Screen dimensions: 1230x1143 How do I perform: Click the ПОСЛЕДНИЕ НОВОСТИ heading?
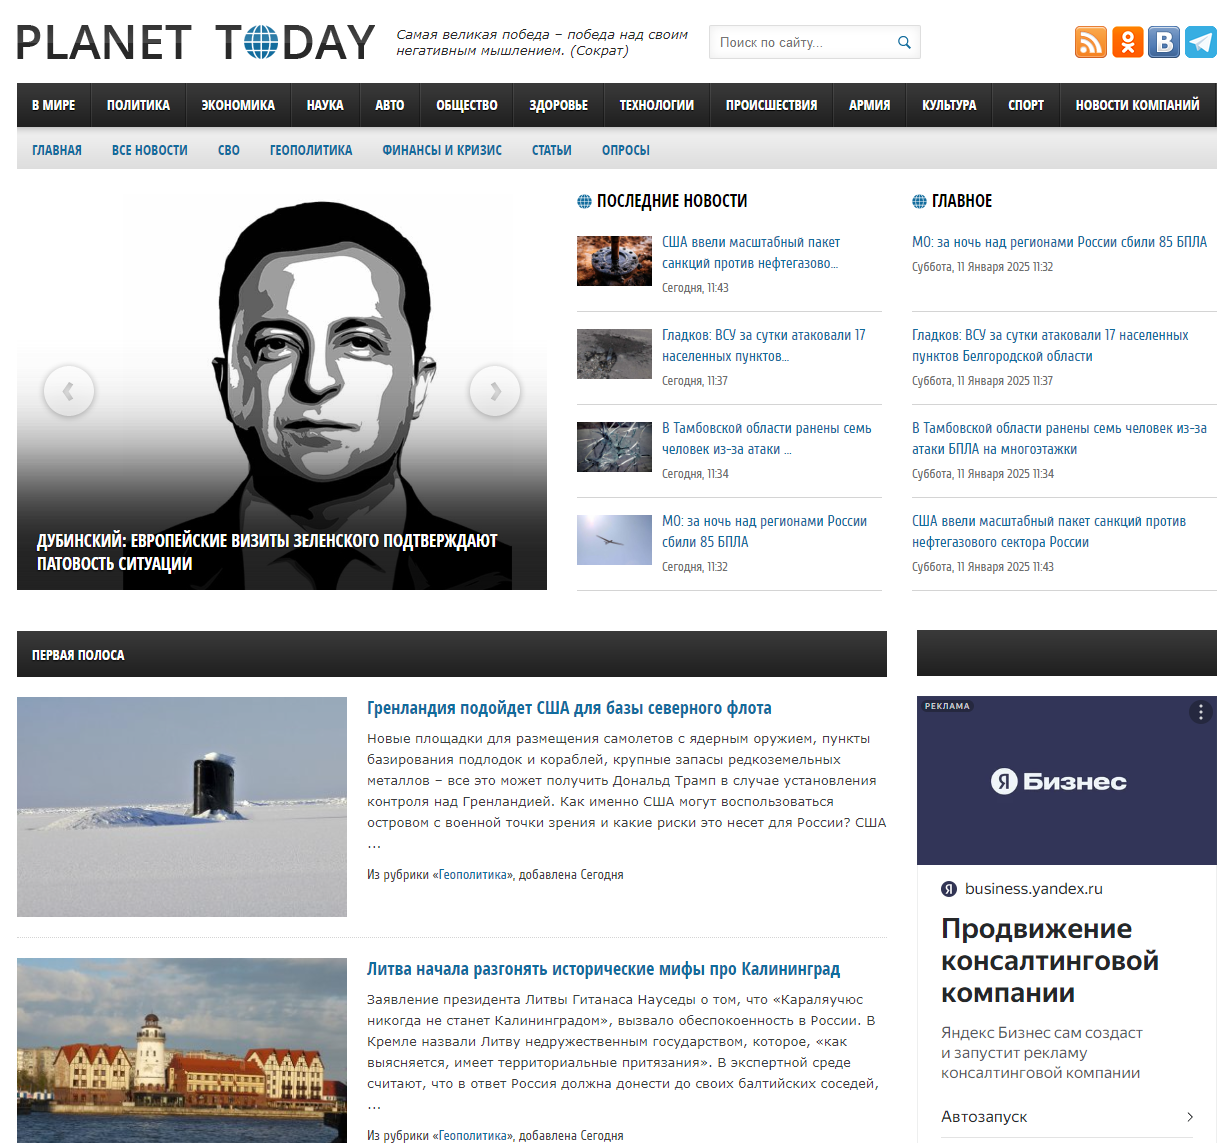coord(672,201)
